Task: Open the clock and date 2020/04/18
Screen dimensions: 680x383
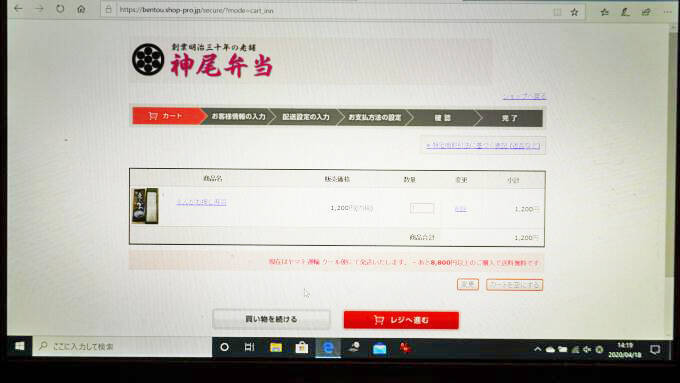Action: pyautogui.click(x=624, y=350)
